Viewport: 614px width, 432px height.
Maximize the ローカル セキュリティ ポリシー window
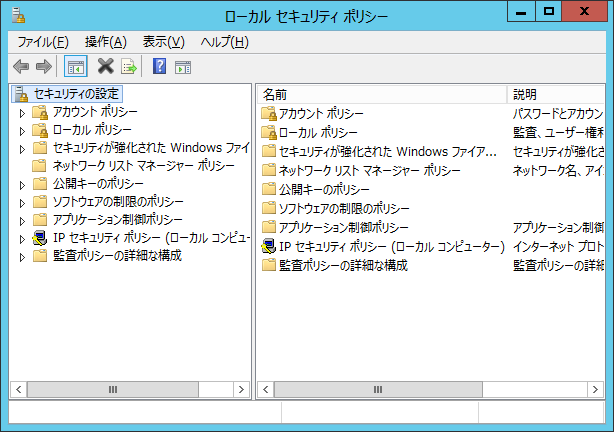(x=548, y=12)
